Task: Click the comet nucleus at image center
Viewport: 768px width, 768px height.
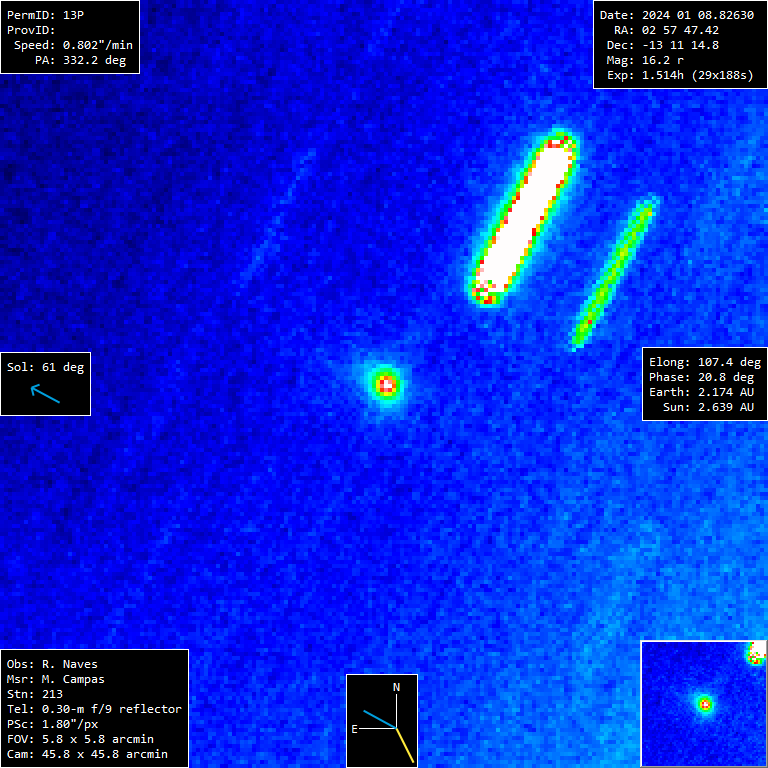Action: [x=387, y=384]
